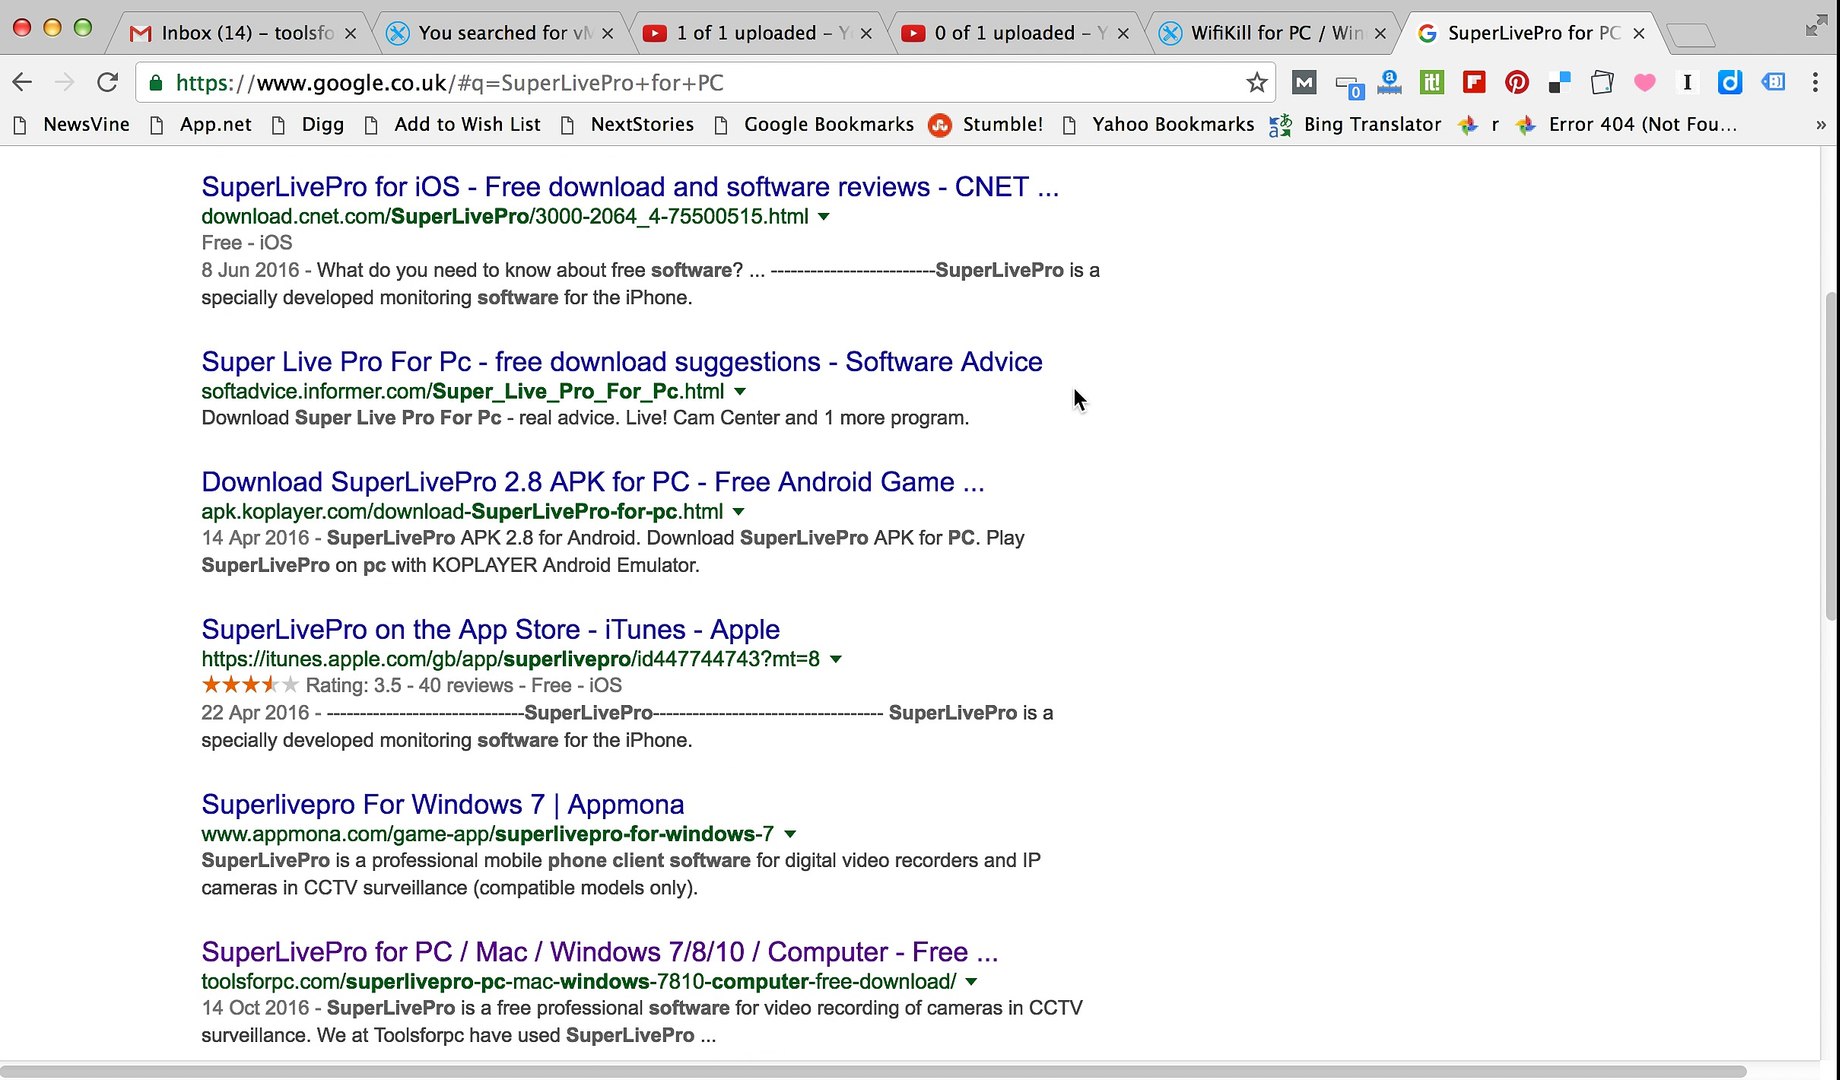Image resolution: width=1840 pixels, height=1080 pixels.
Task: Open the Scoop.it 'it!' extension
Action: click(x=1432, y=83)
